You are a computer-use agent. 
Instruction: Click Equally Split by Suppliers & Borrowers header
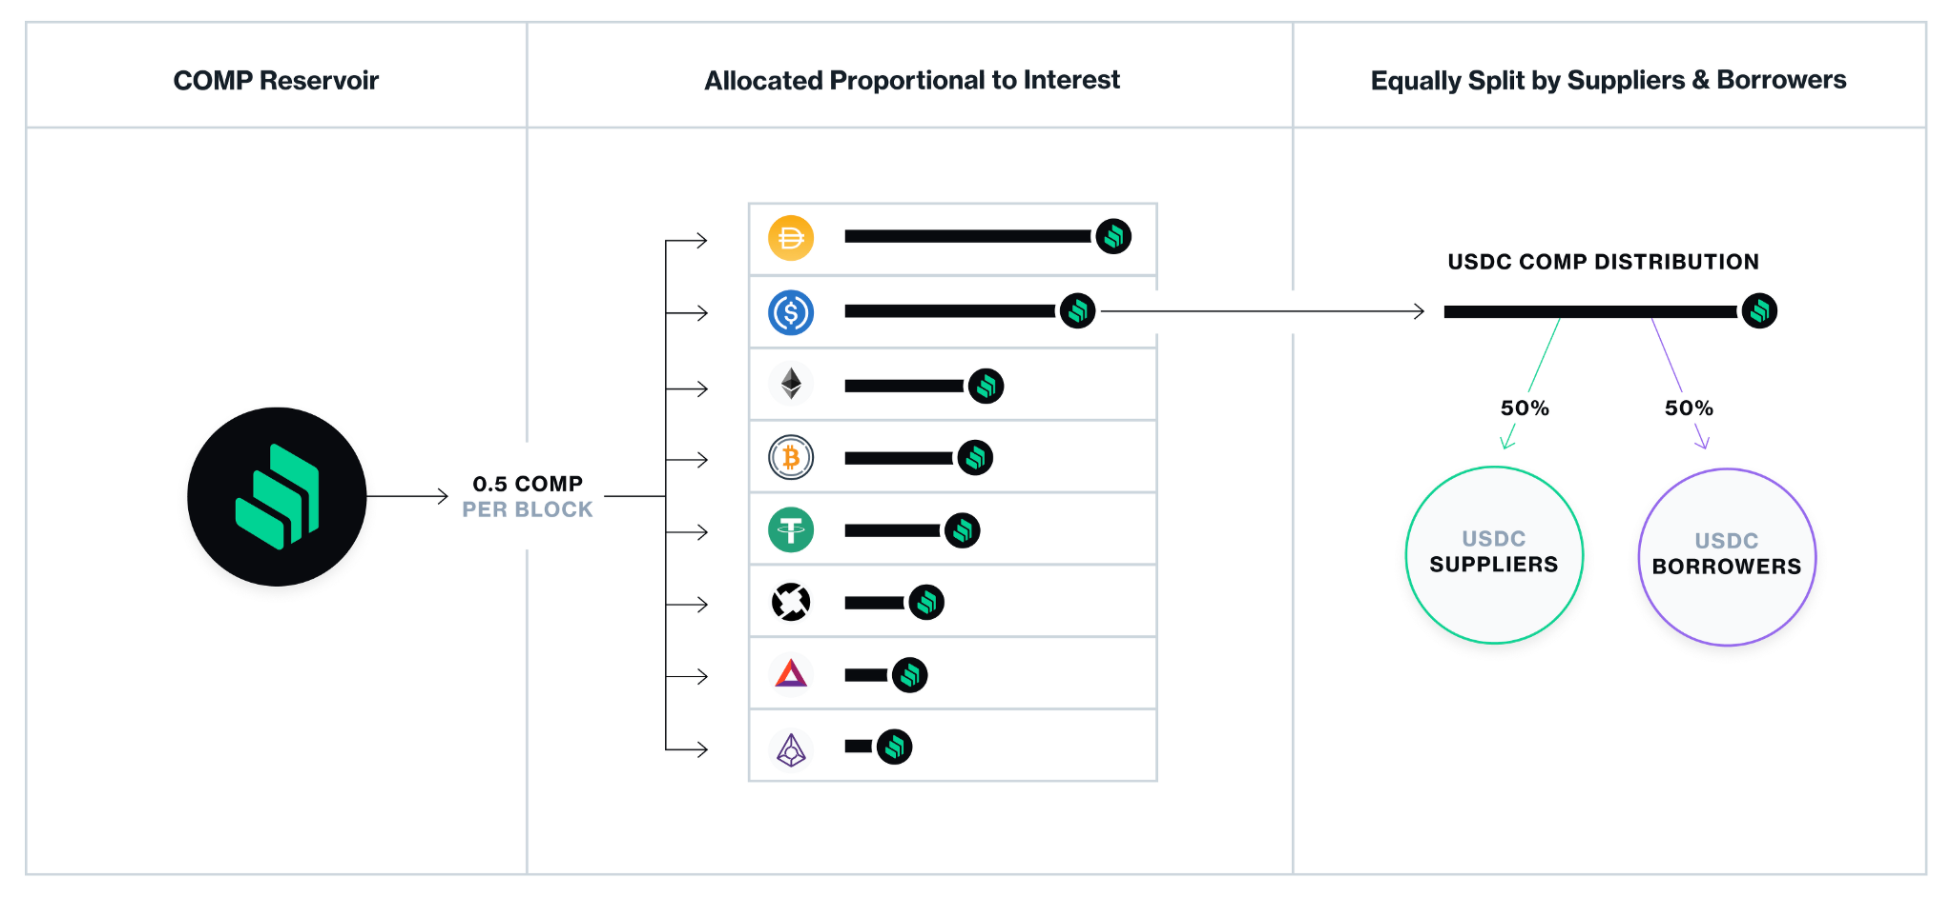click(x=1608, y=80)
